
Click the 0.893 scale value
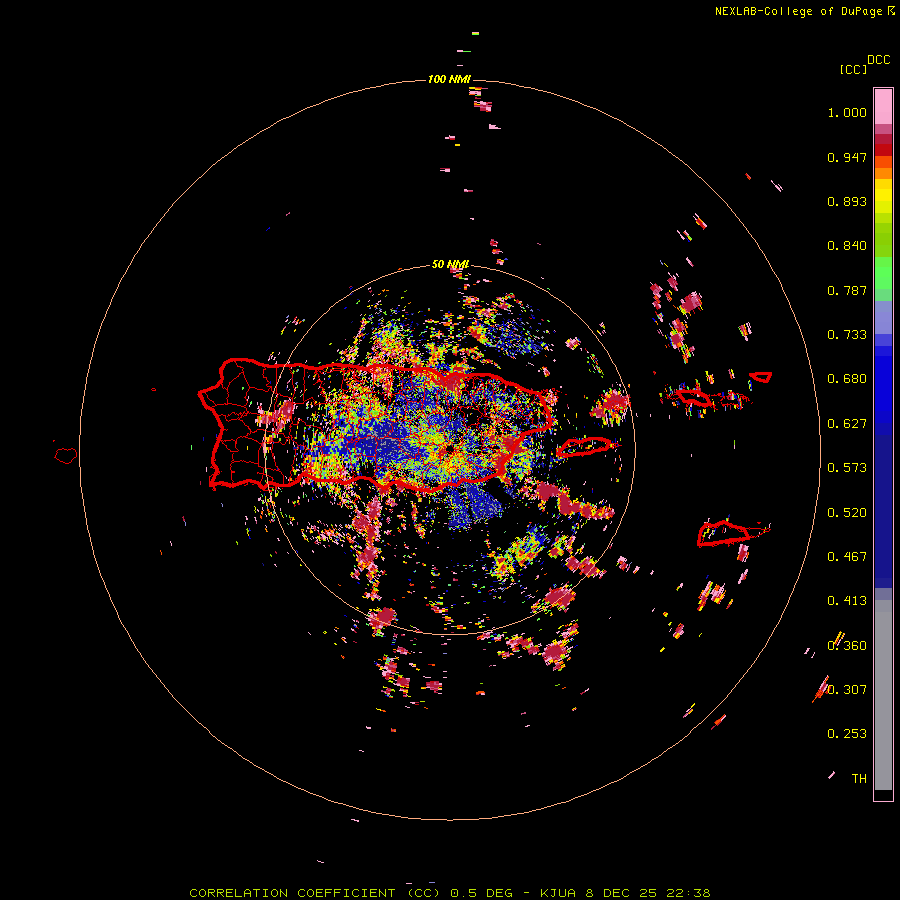pos(847,201)
